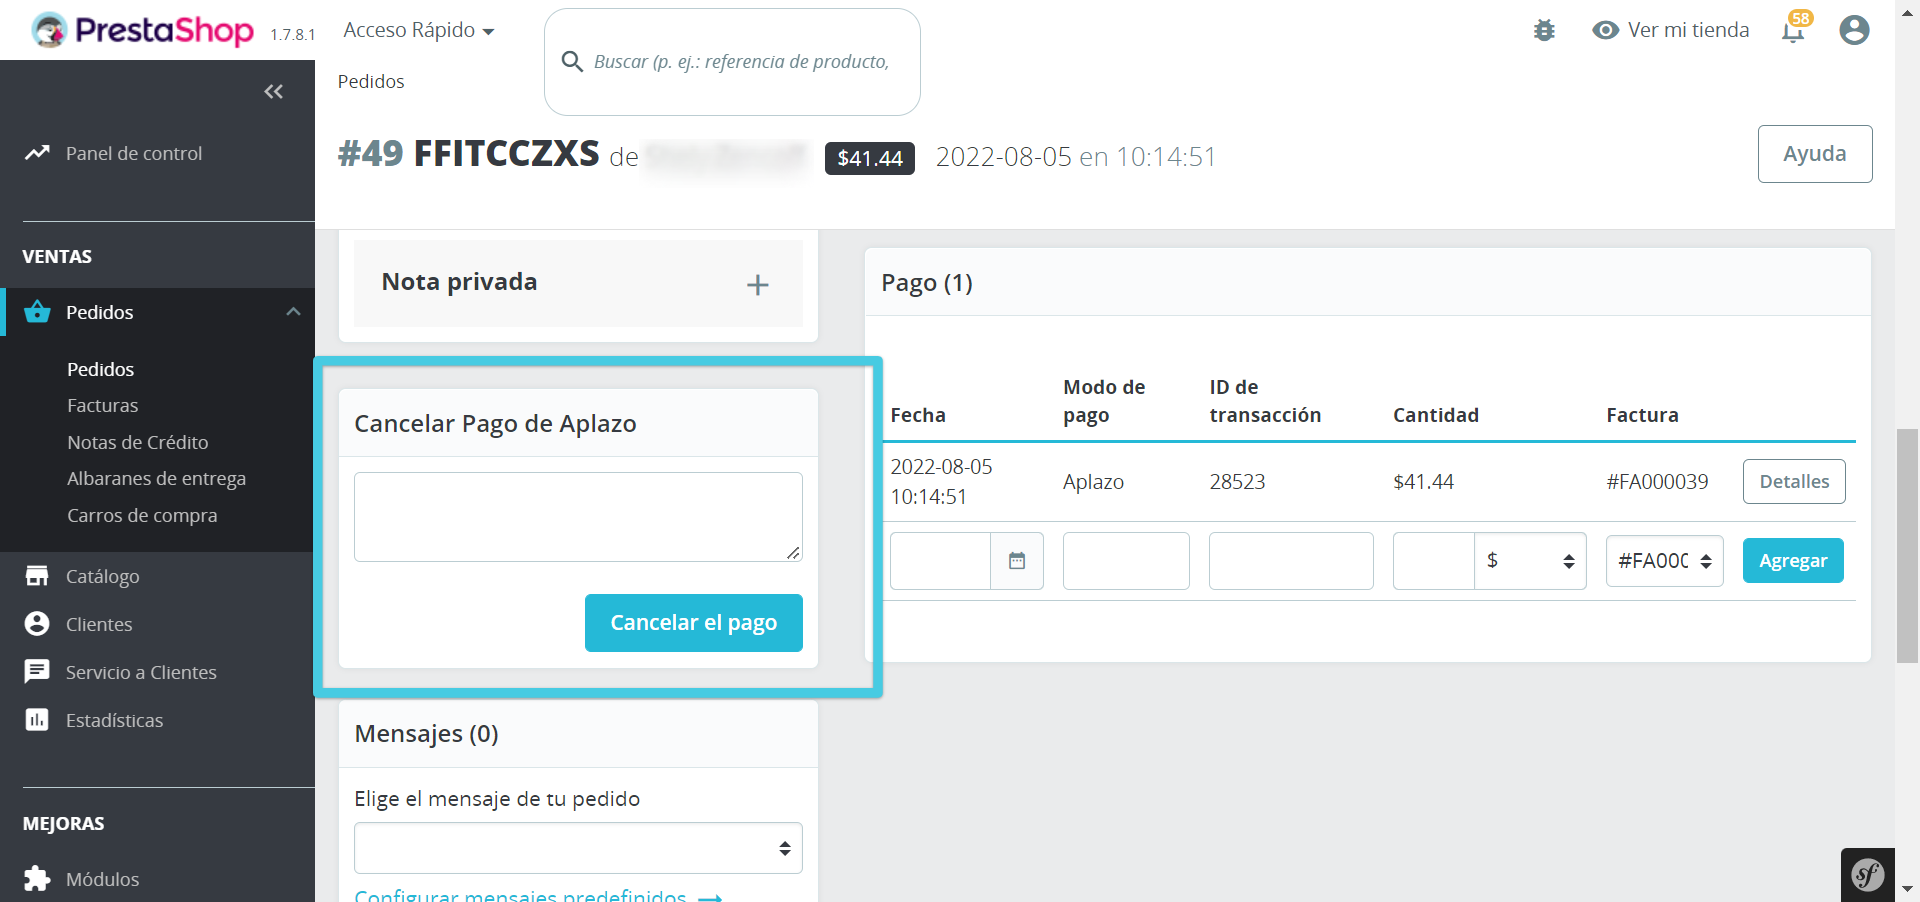The width and height of the screenshot is (1920, 902).
Task: Open the order message select dropdown
Action: click(x=578, y=848)
